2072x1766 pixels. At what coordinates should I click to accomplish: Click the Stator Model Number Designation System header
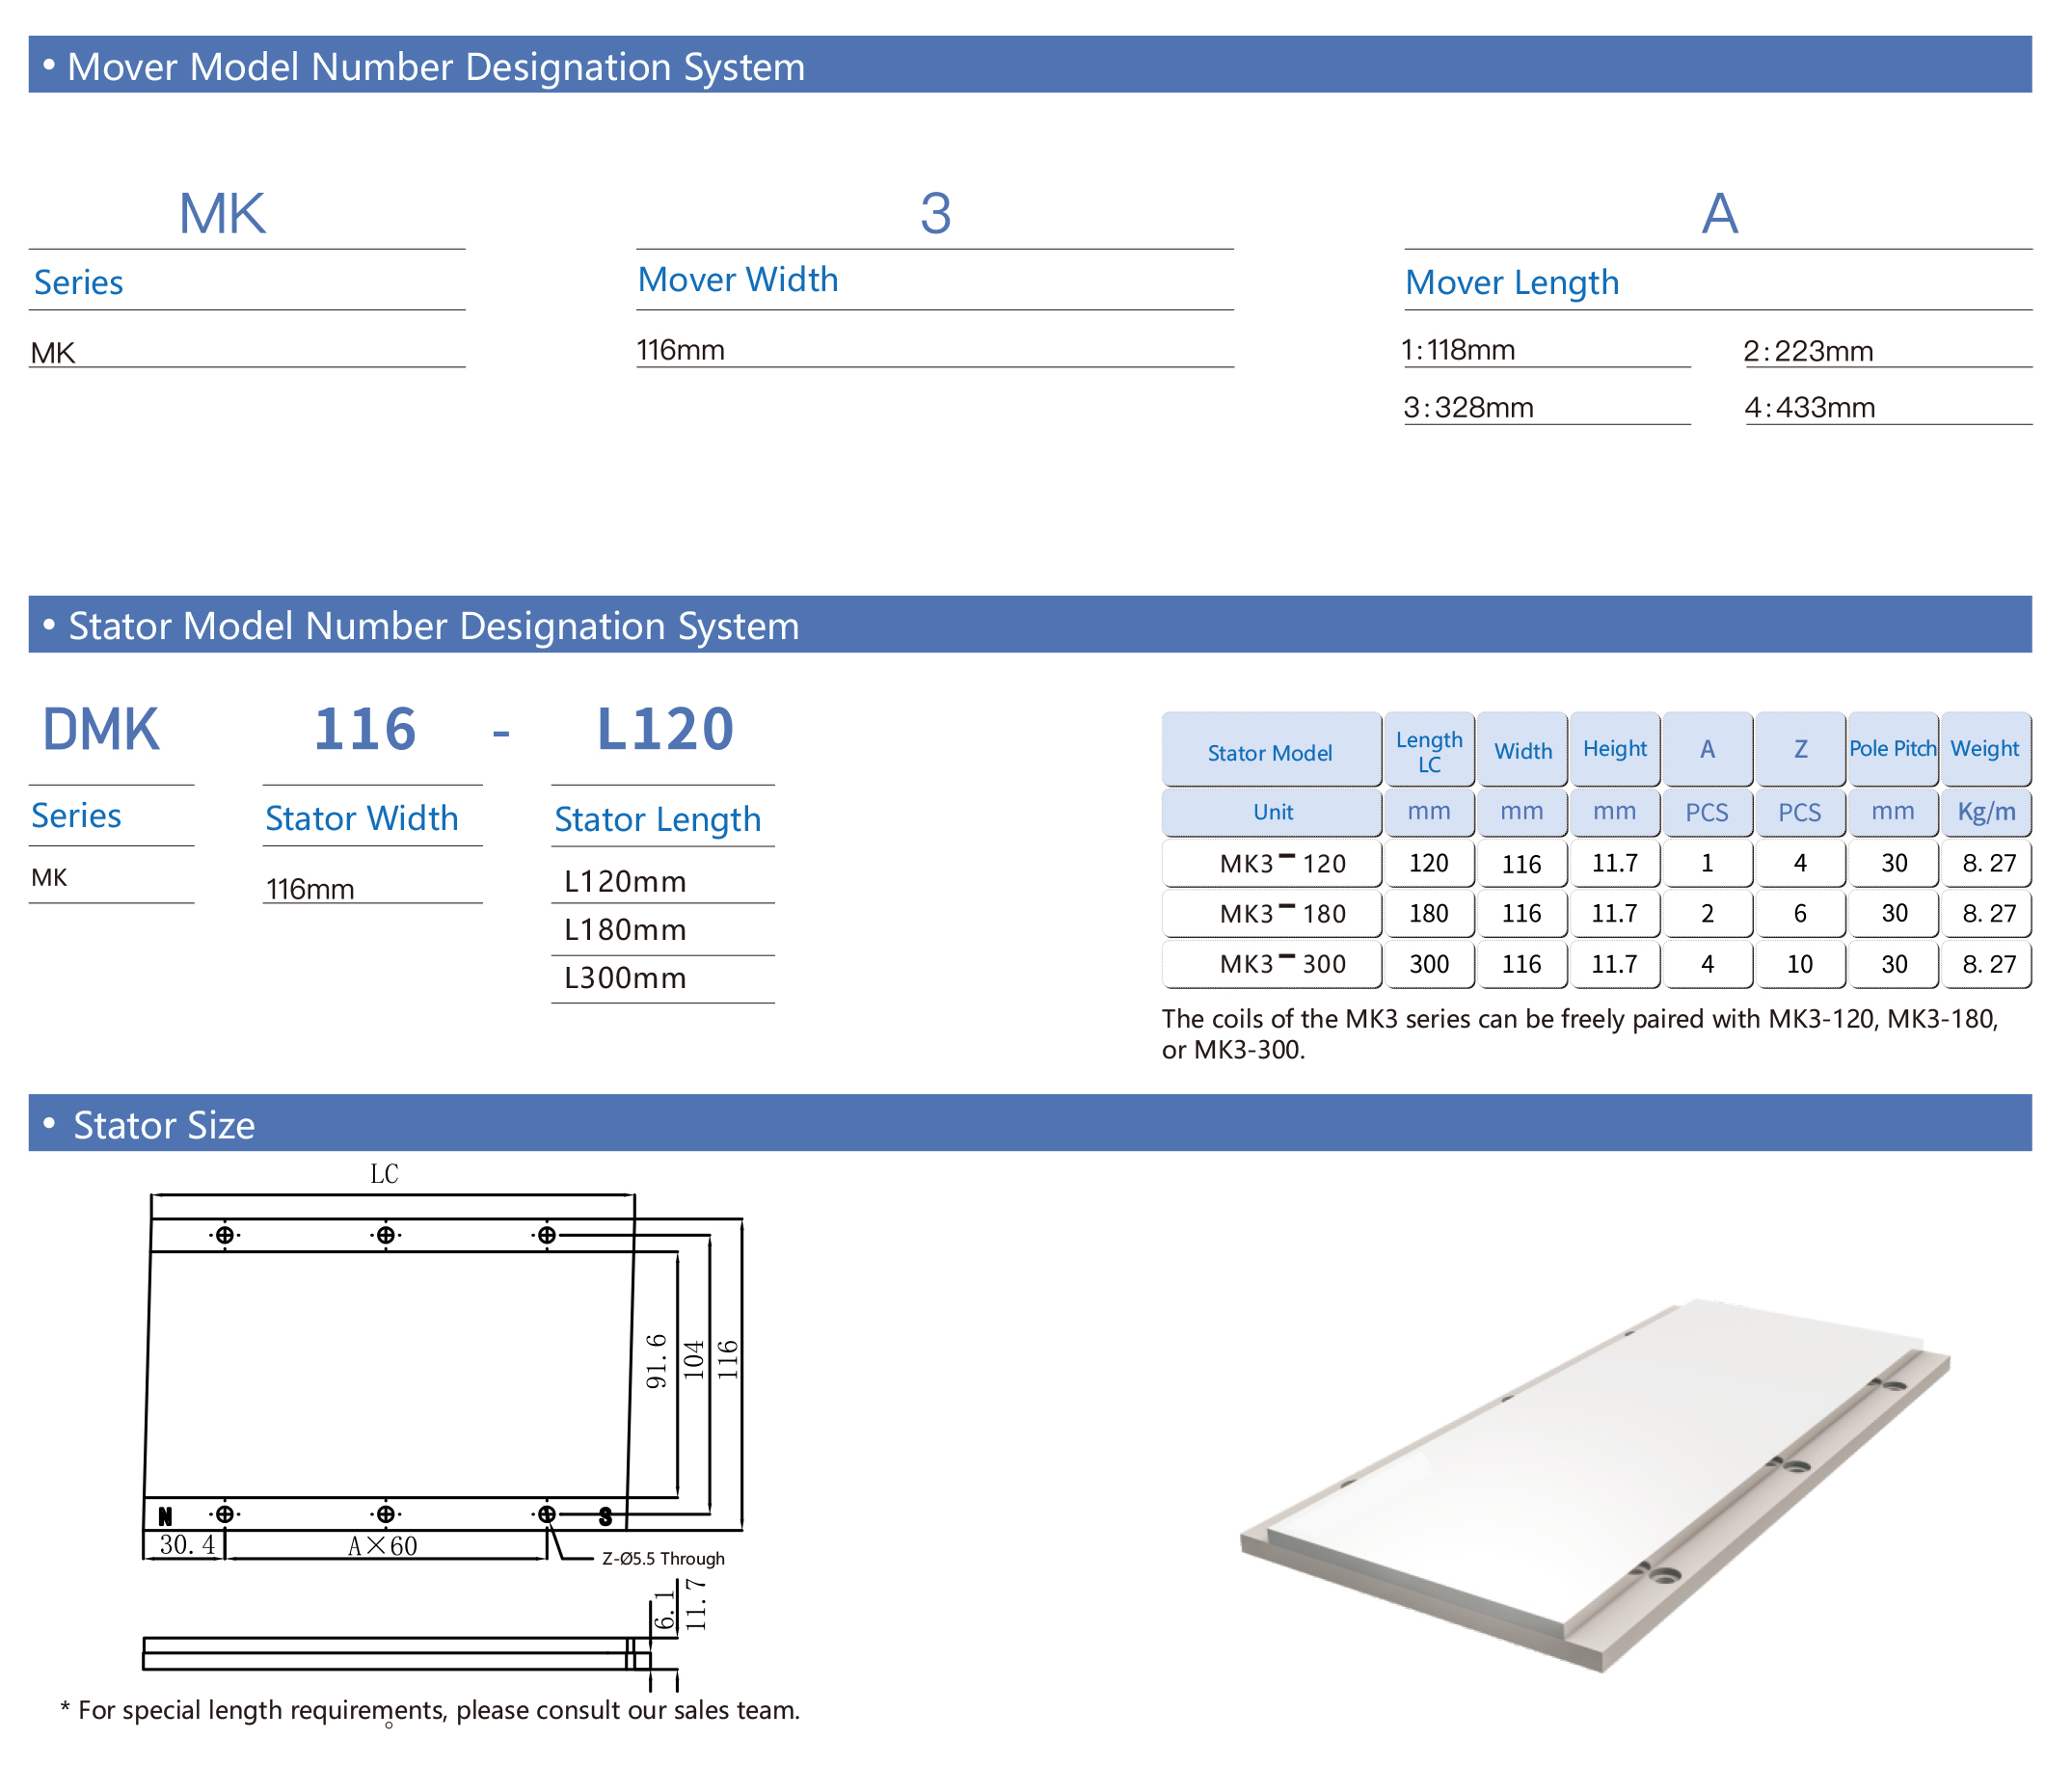(433, 625)
